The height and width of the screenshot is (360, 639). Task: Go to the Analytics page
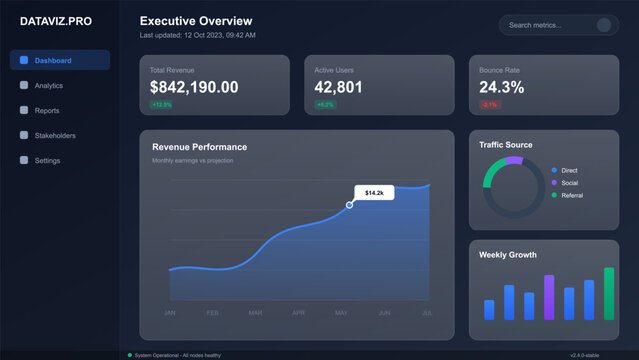tap(60, 85)
